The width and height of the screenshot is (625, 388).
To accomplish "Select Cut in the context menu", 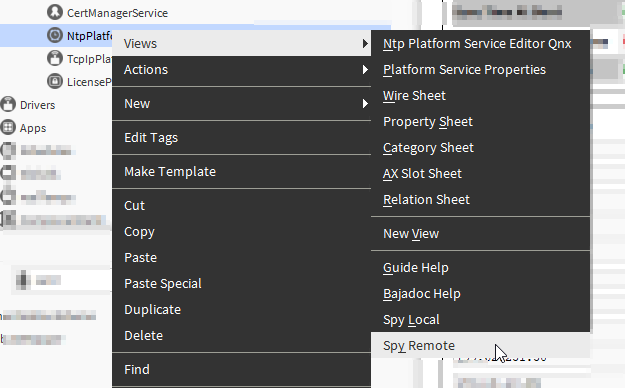I will tap(242, 205).
